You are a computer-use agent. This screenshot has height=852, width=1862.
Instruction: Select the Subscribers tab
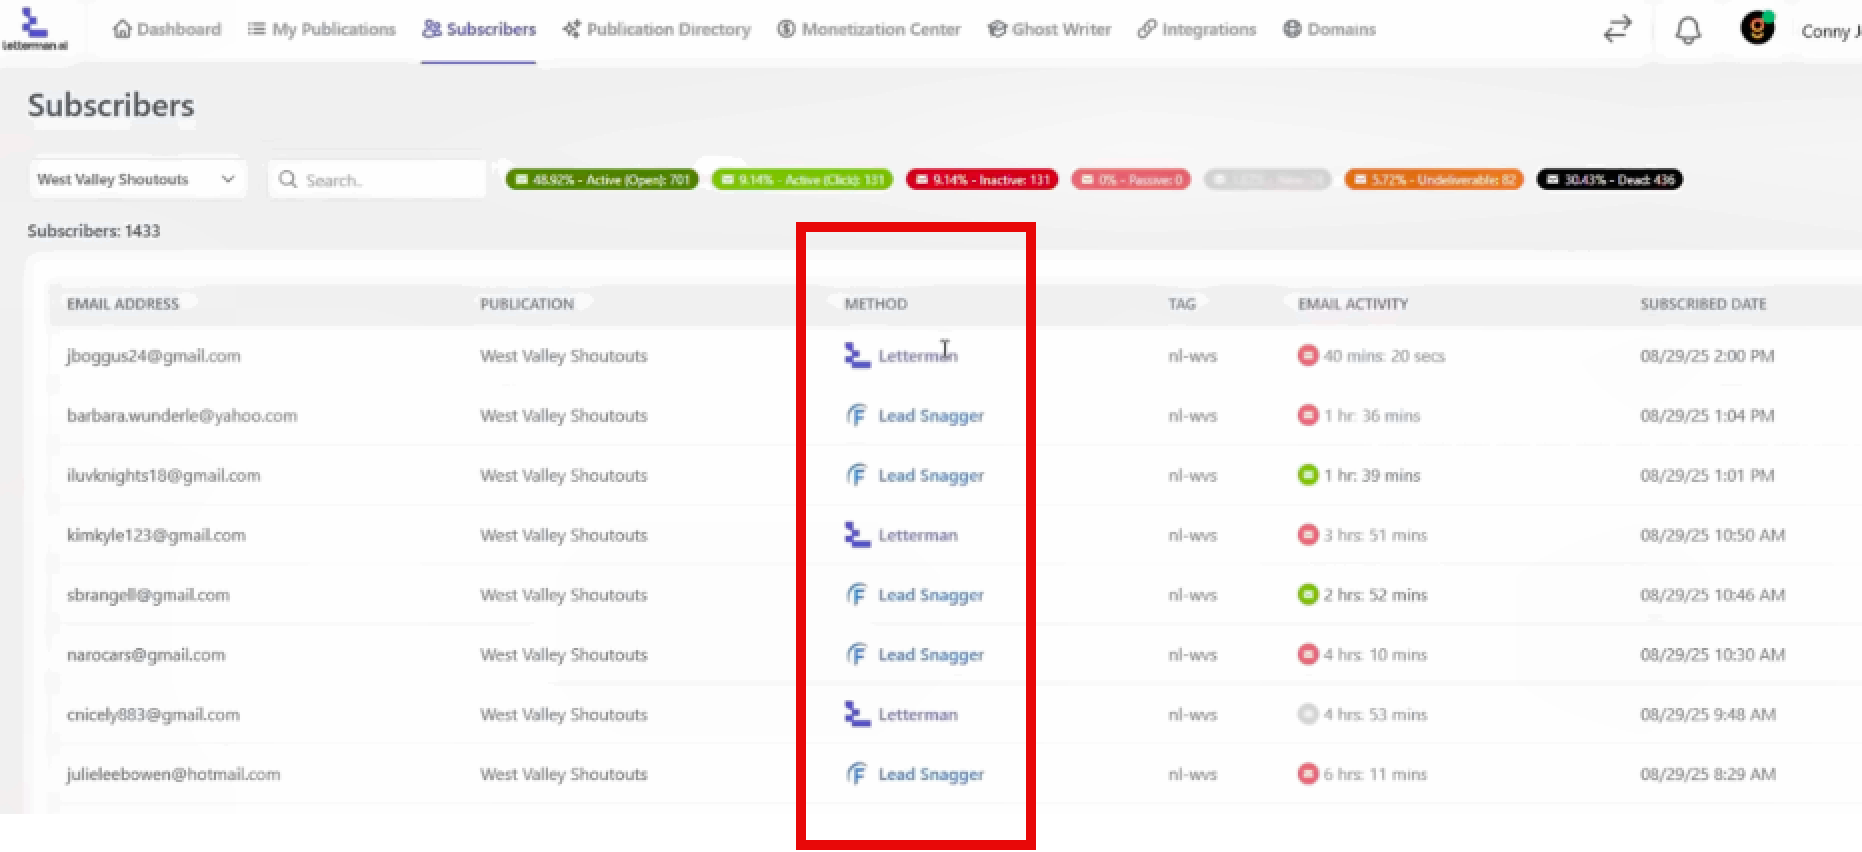[x=479, y=29]
